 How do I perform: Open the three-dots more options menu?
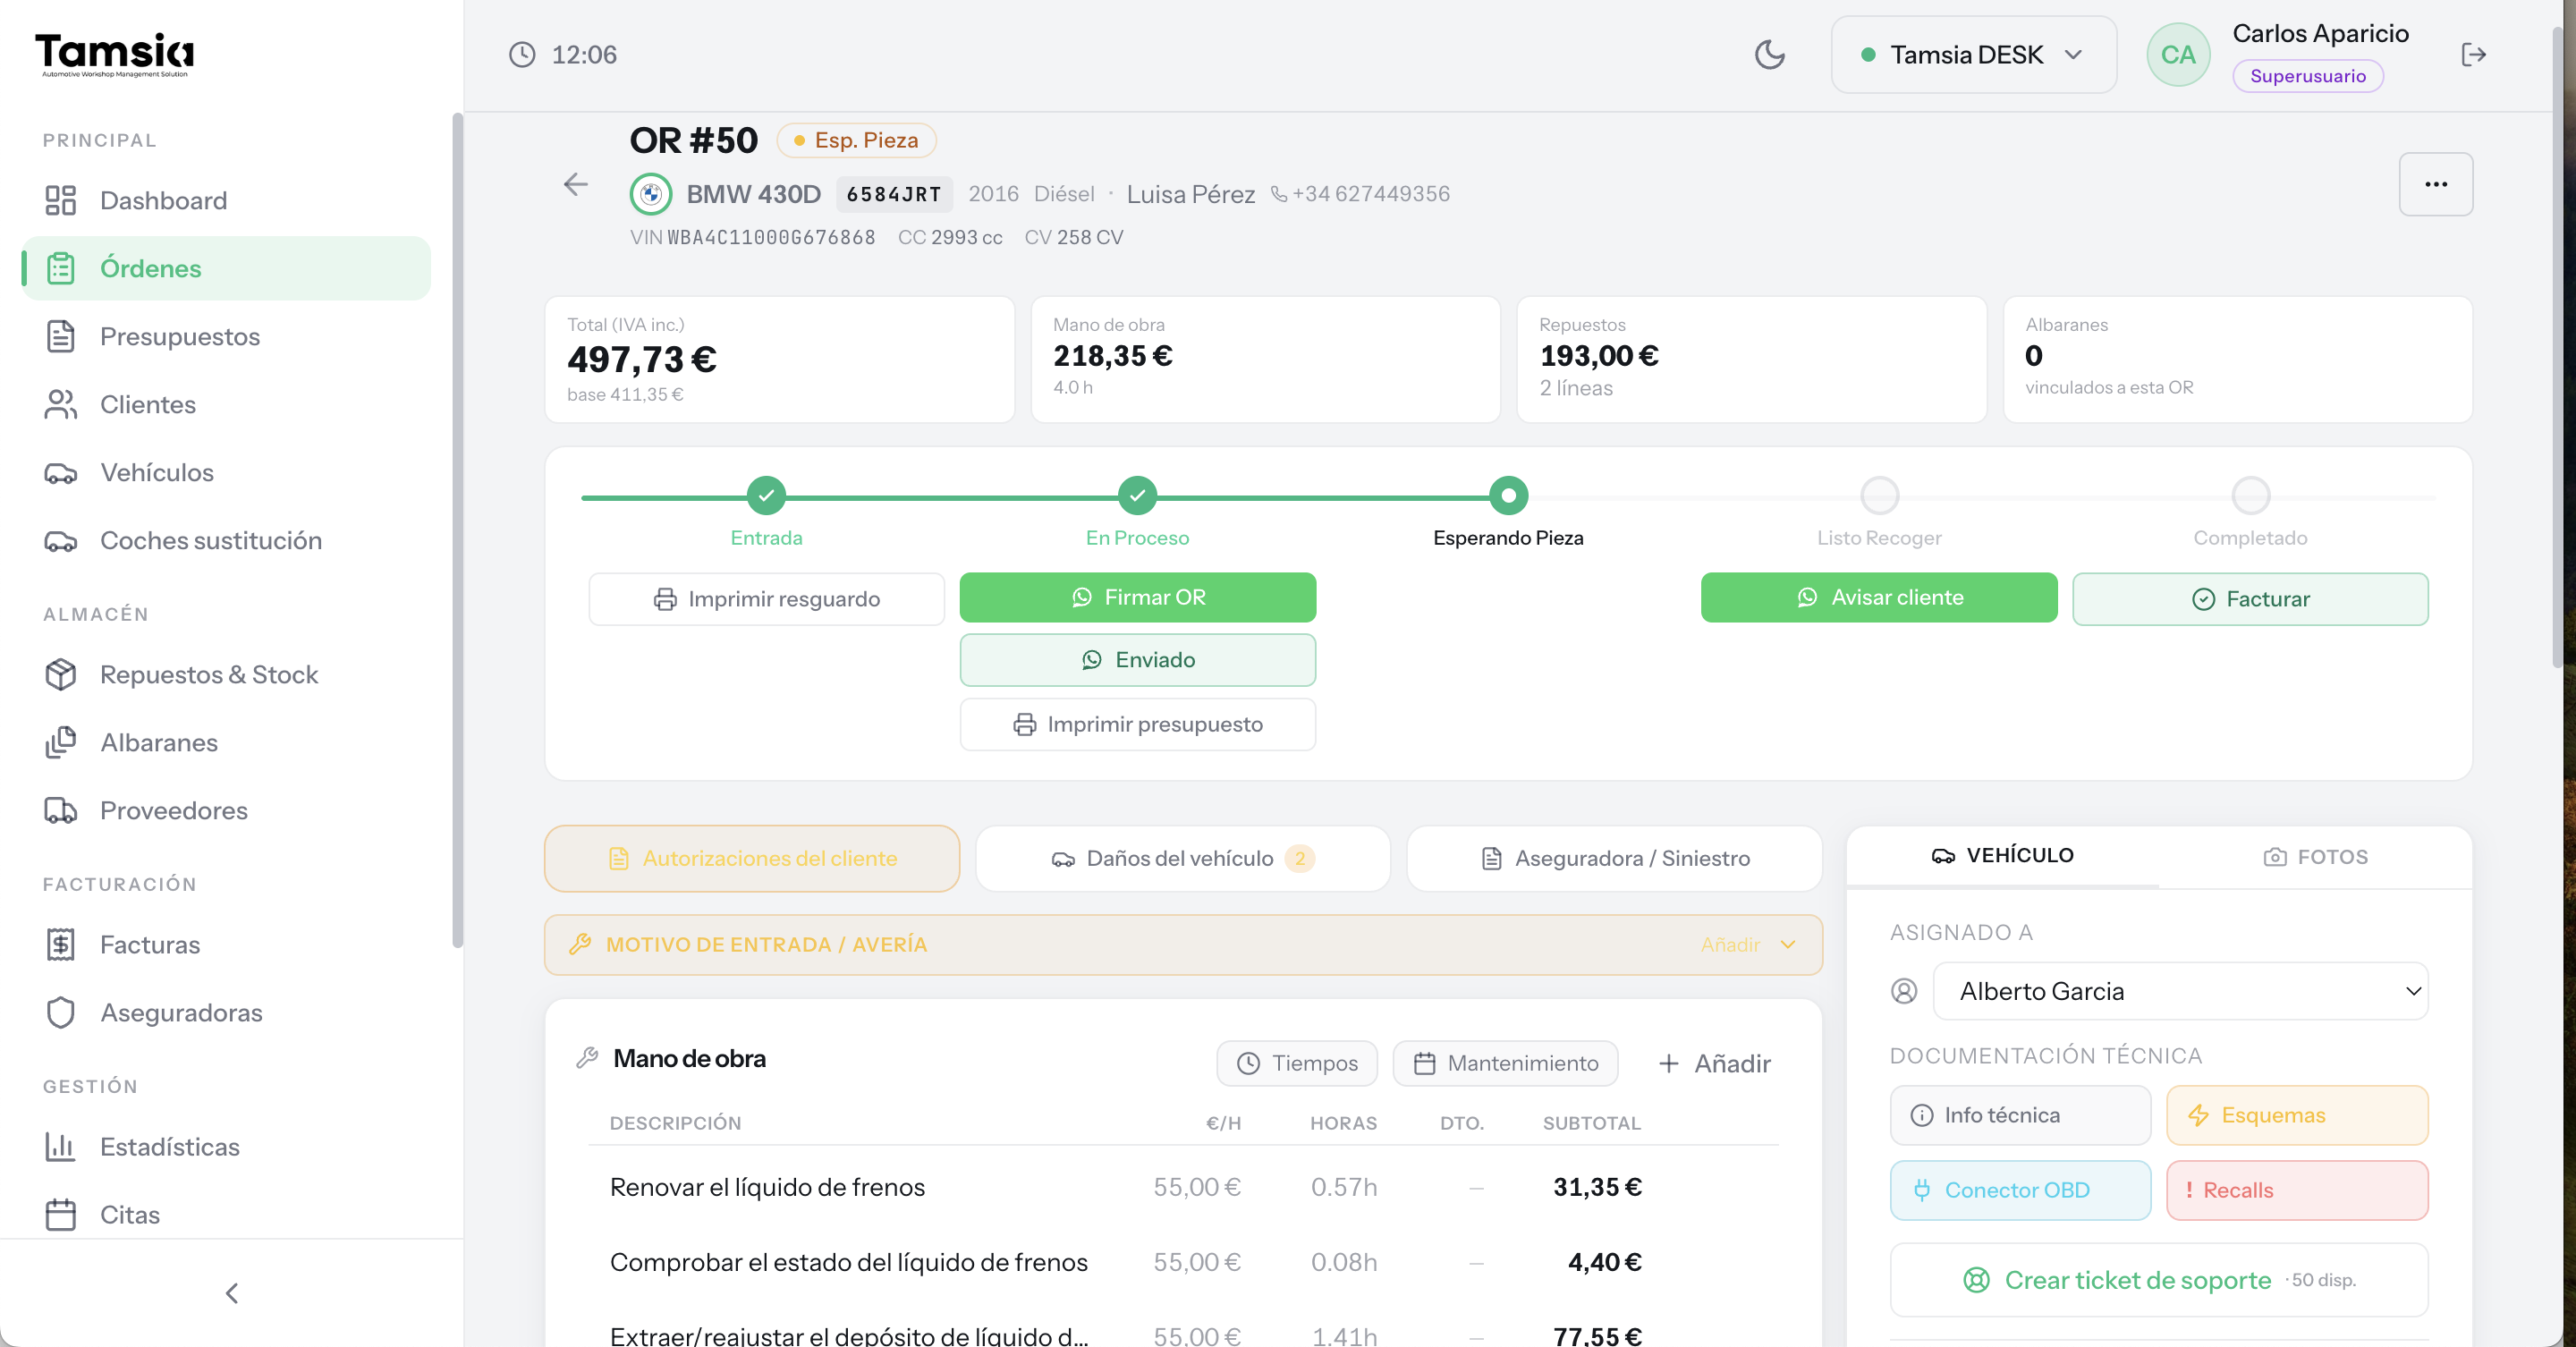(2435, 184)
